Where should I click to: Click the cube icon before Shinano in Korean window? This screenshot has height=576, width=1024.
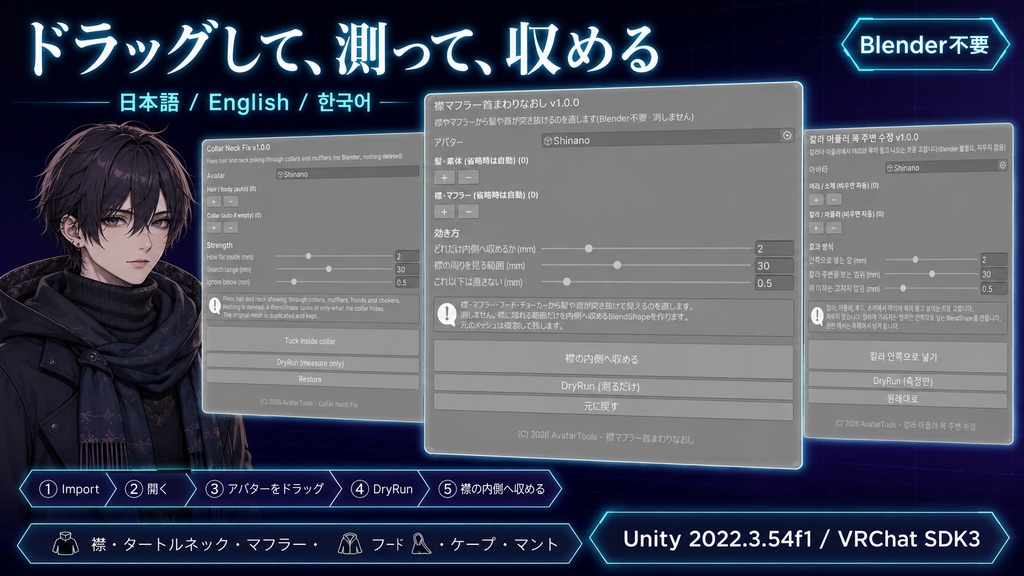889,168
